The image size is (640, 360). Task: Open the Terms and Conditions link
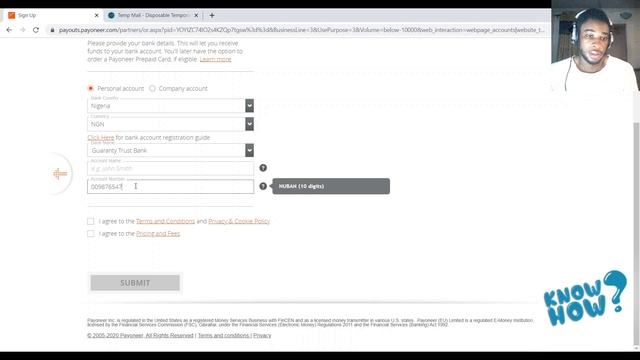pyautogui.click(x=165, y=221)
